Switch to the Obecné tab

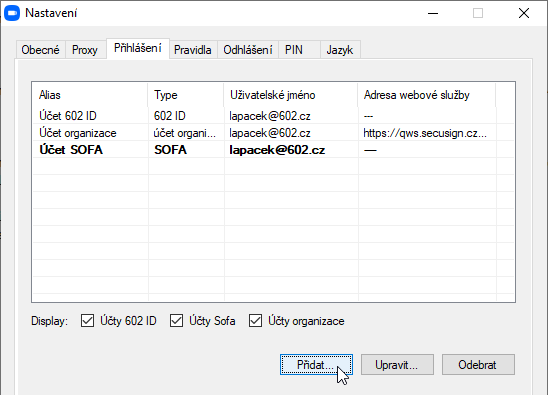pyautogui.click(x=41, y=50)
